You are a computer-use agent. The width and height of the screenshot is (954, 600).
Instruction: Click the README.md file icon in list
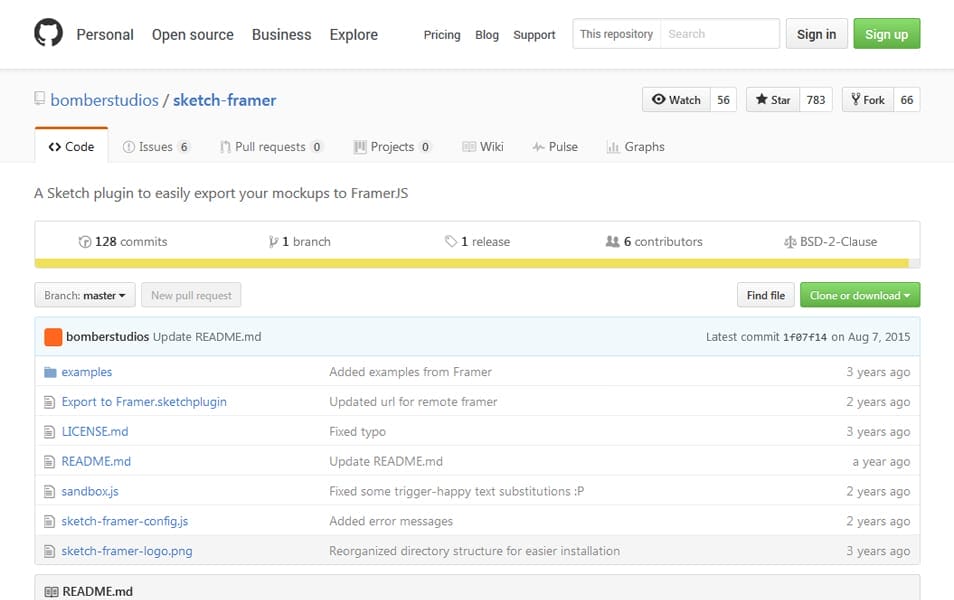(50, 462)
